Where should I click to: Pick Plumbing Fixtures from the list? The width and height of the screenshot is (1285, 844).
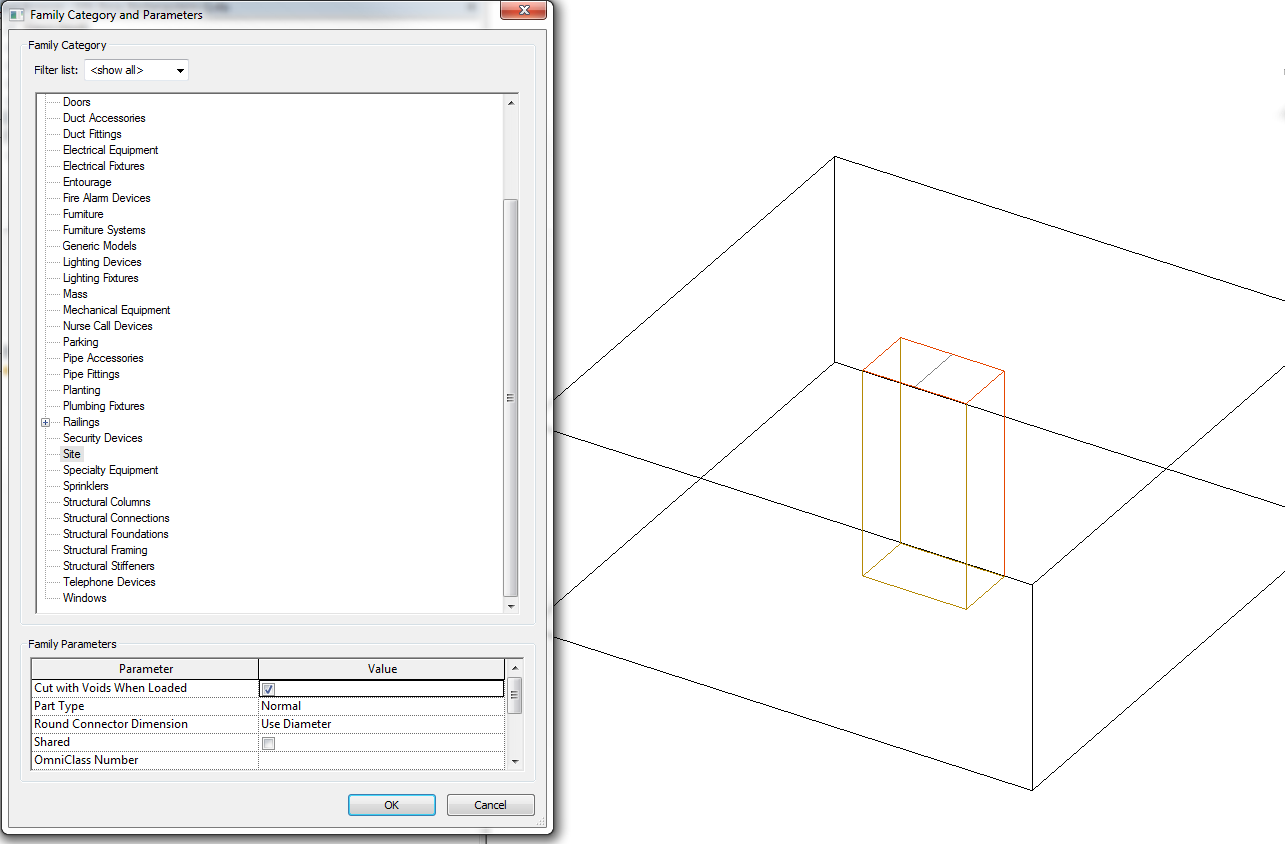coord(104,406)
